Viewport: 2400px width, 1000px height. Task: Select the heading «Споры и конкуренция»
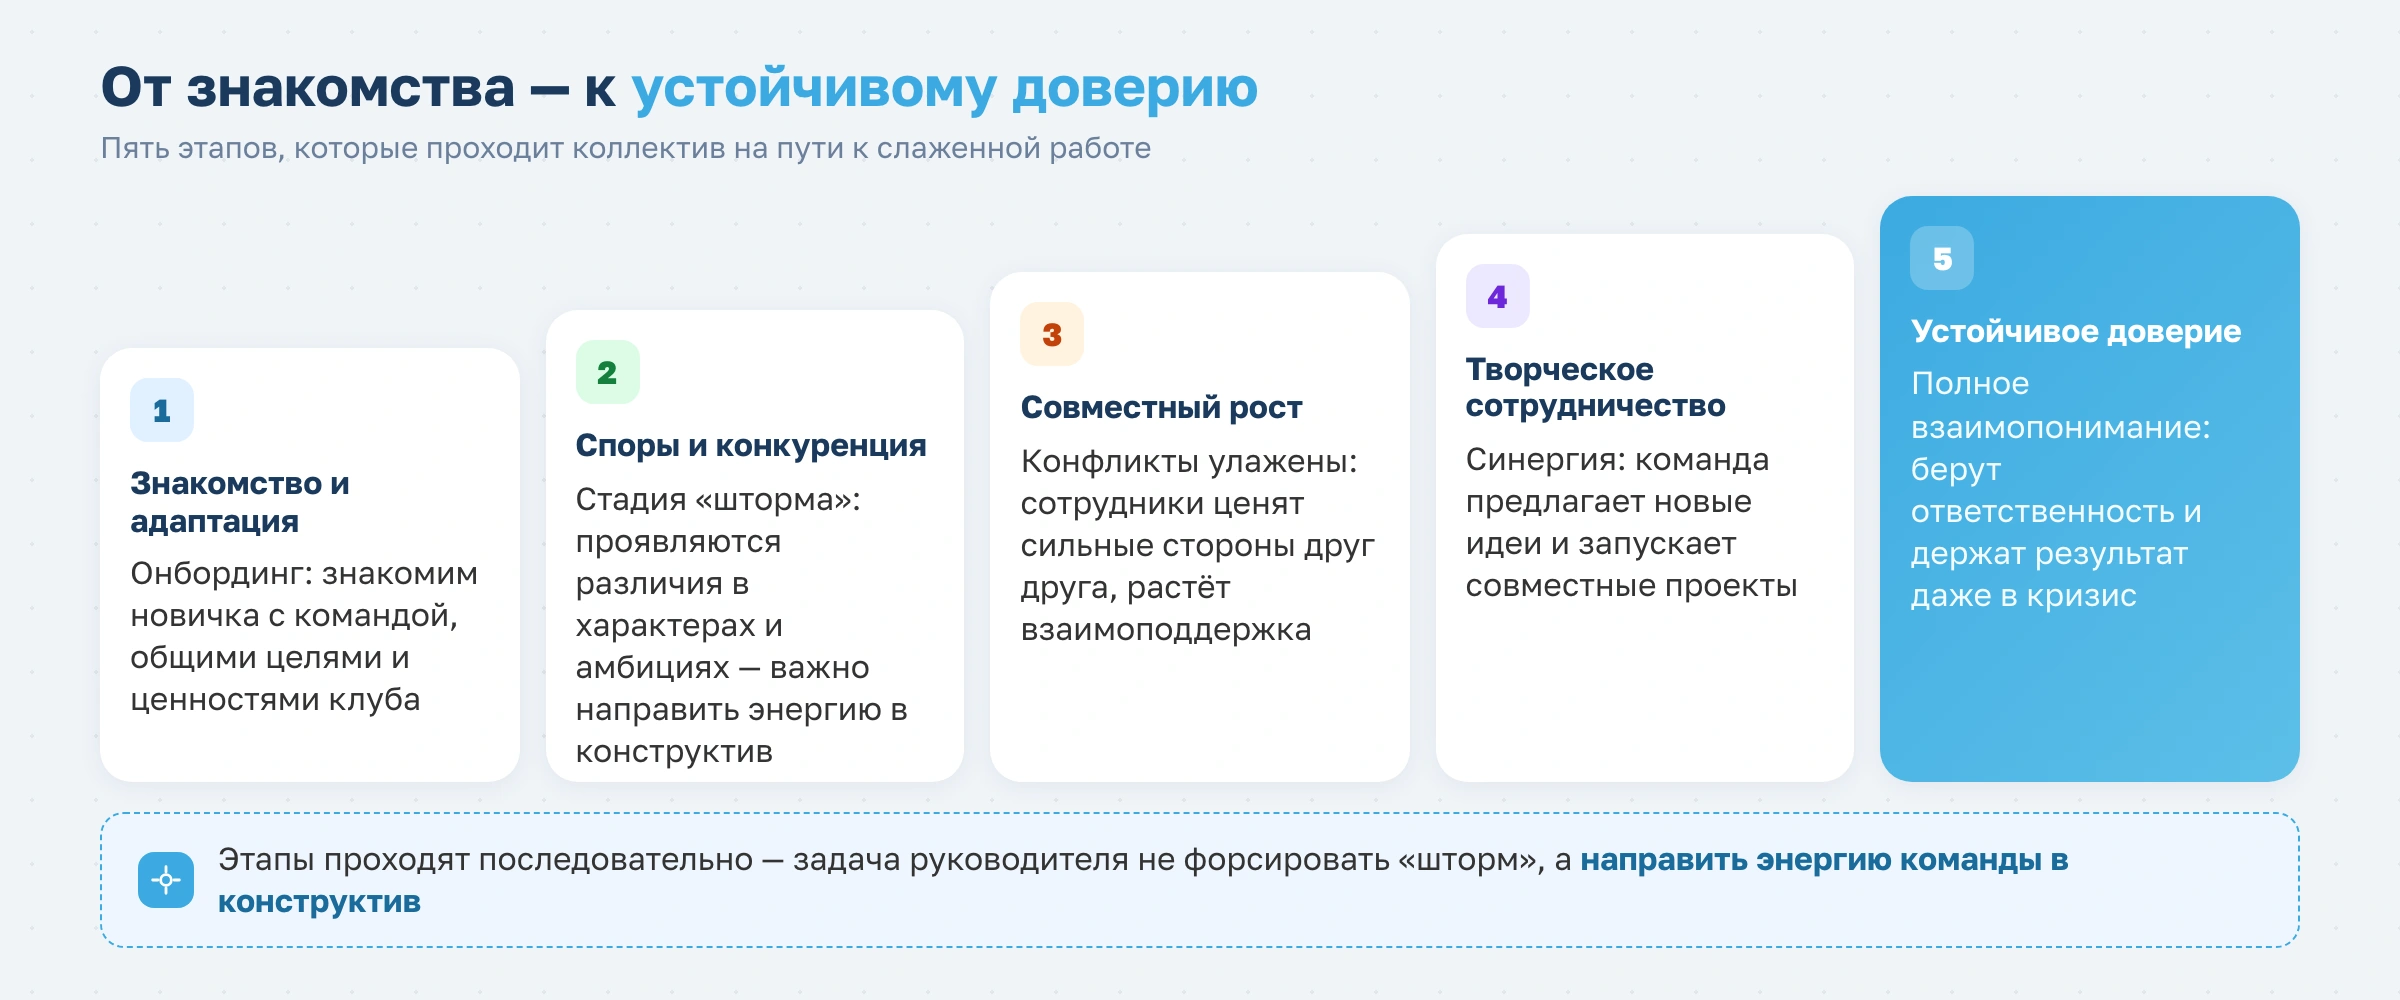(x=751, y=446)
